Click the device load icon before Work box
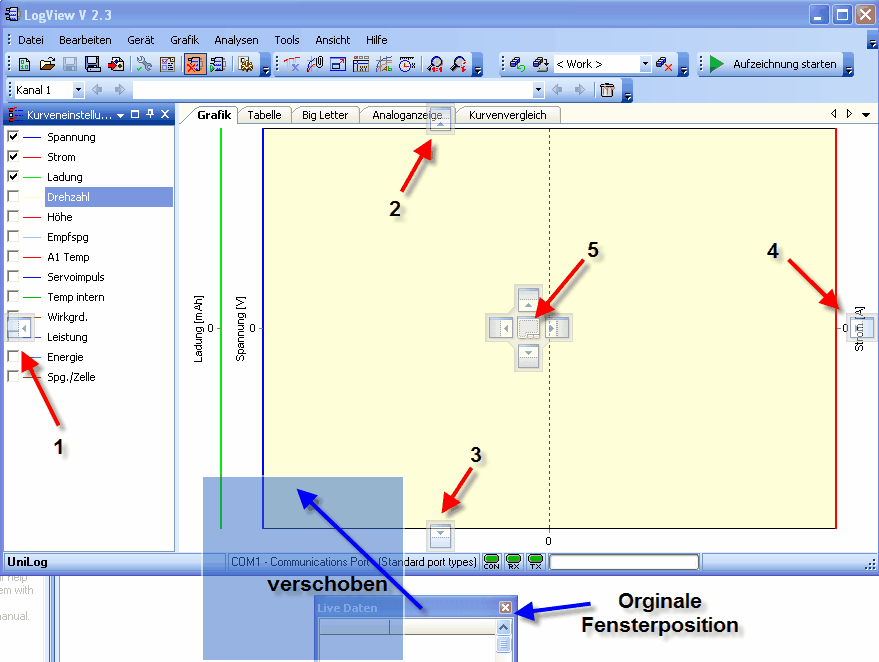879x662 pixels. (x=540, y=64)
